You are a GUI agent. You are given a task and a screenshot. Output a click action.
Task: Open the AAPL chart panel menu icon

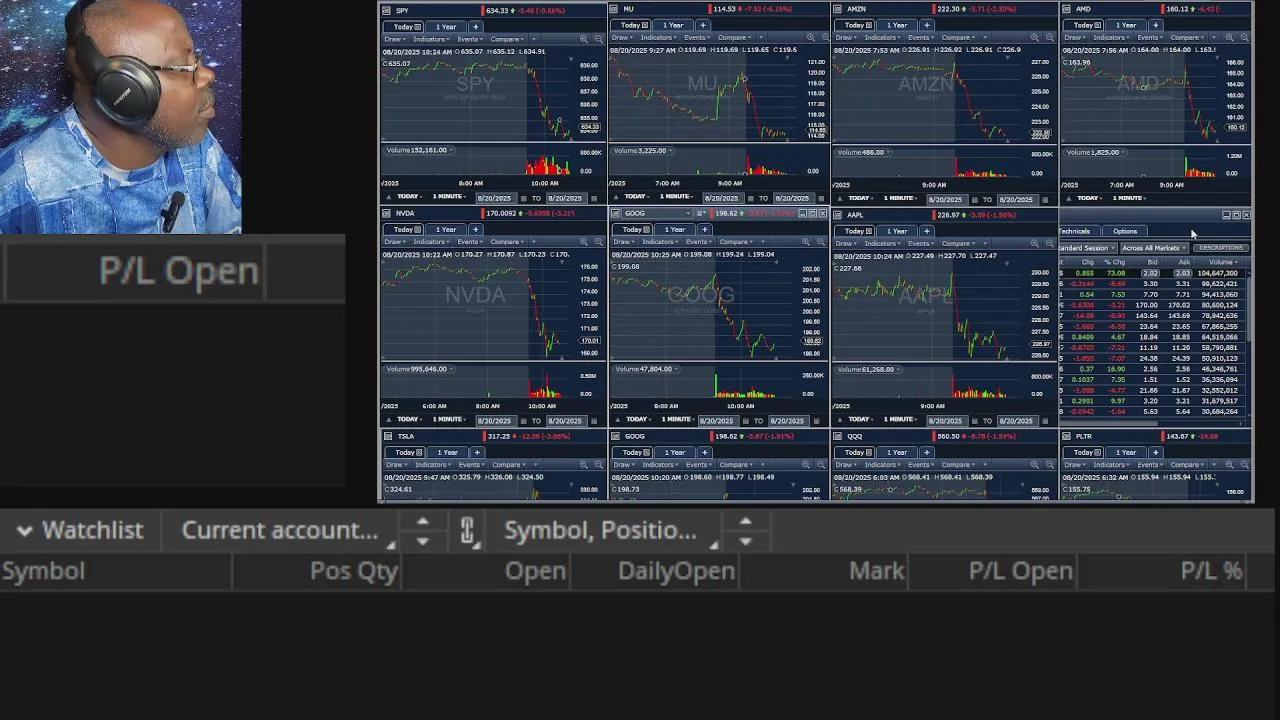coord(838,214)
